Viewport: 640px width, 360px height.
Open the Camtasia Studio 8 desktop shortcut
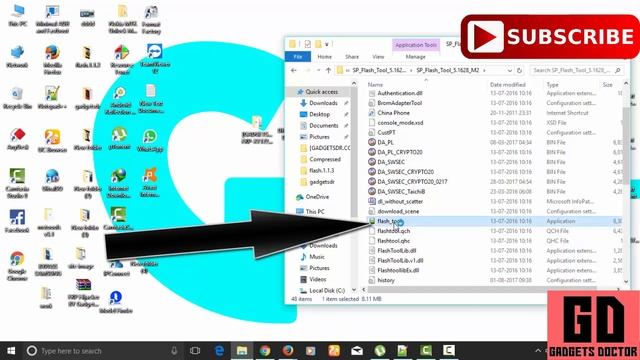coord(17,184)
